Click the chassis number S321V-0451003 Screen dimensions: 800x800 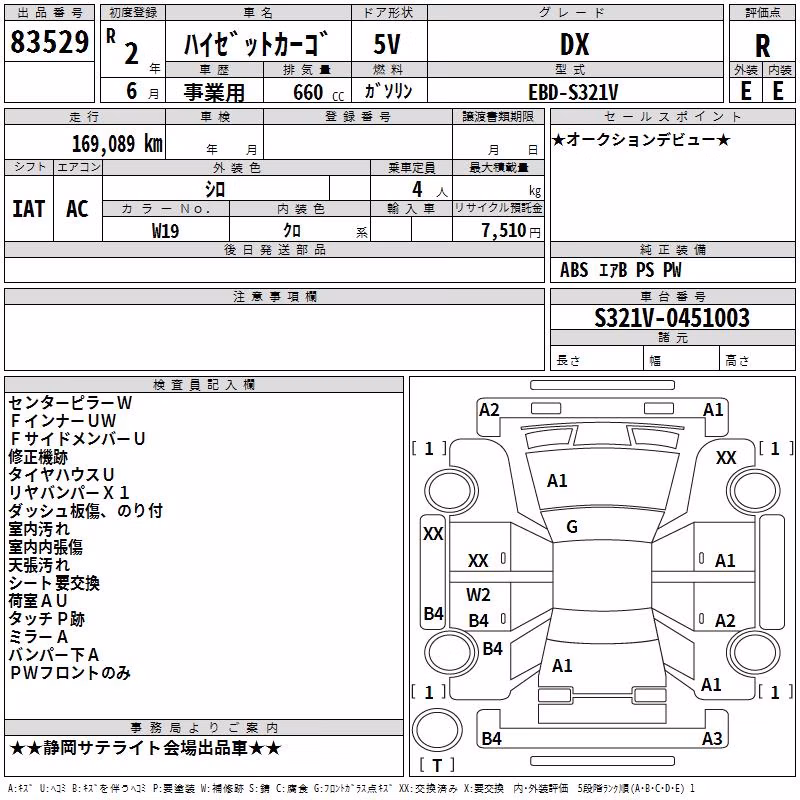[x=672, y=318]
